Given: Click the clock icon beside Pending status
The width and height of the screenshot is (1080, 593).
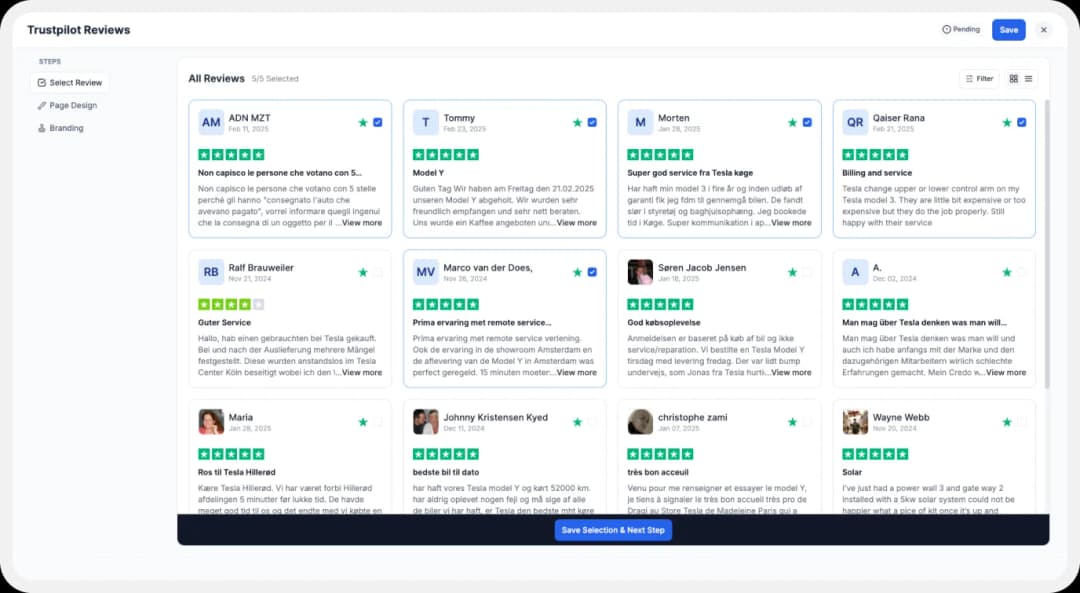Looking at the screenshot, I should click(x=945, y=29).
